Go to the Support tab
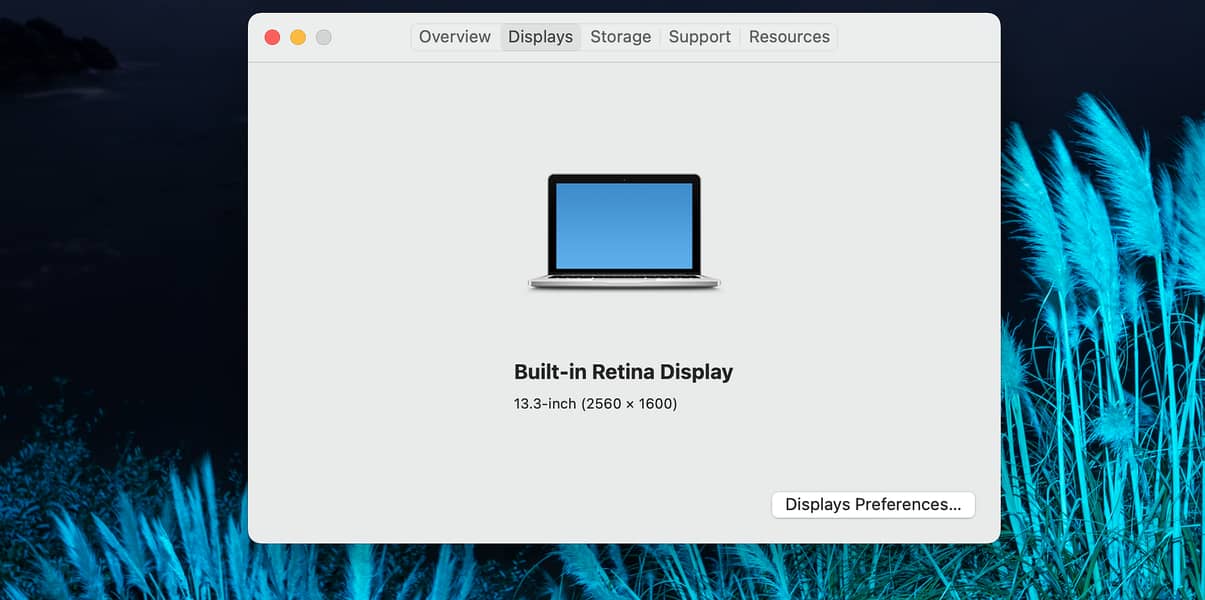The width and height of the screenshot is (1205, 600). (699, 37)
